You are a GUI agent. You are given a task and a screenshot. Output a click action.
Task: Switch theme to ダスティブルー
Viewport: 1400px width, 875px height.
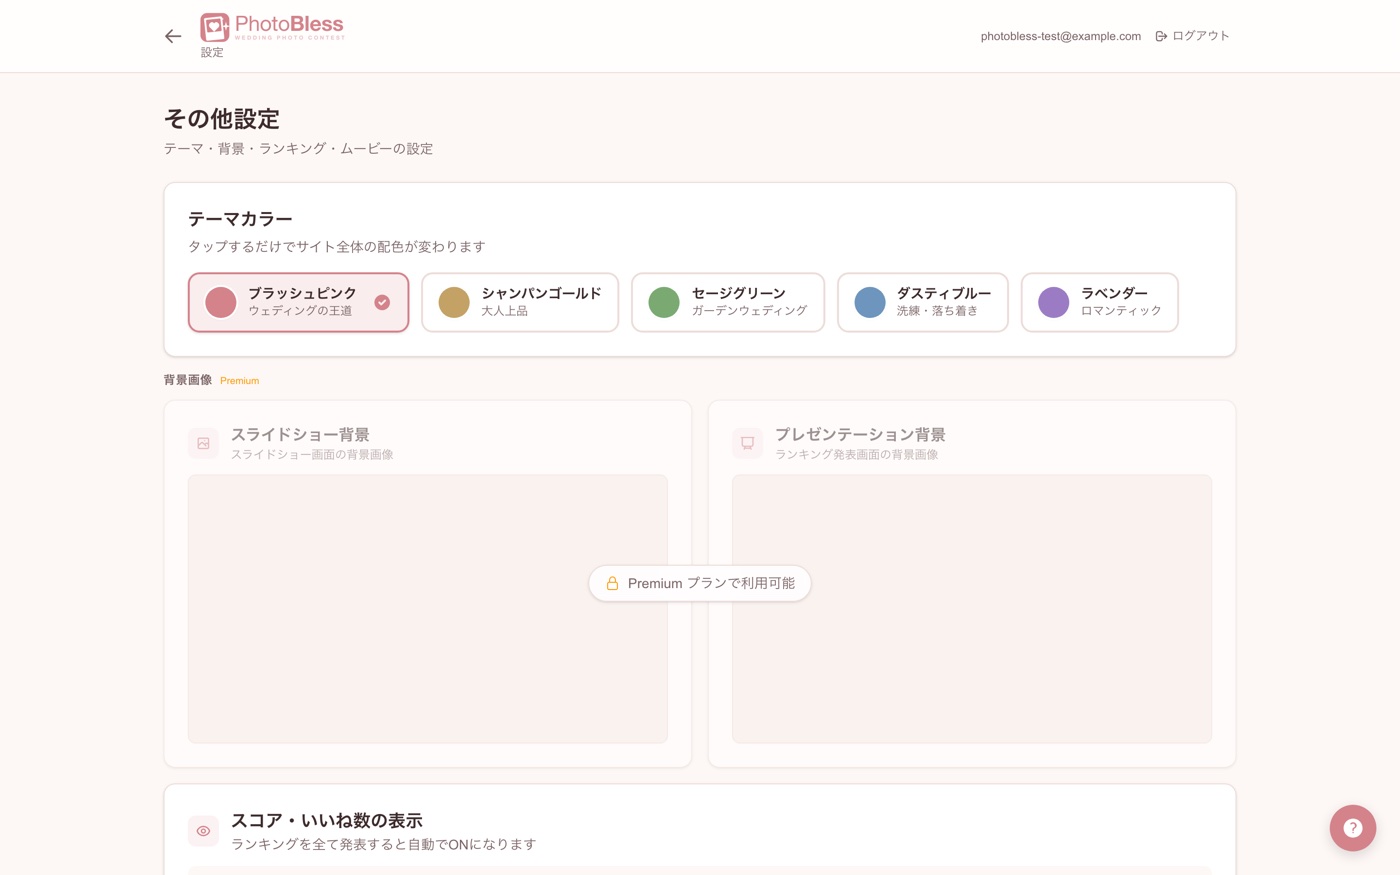coord(923,302)
